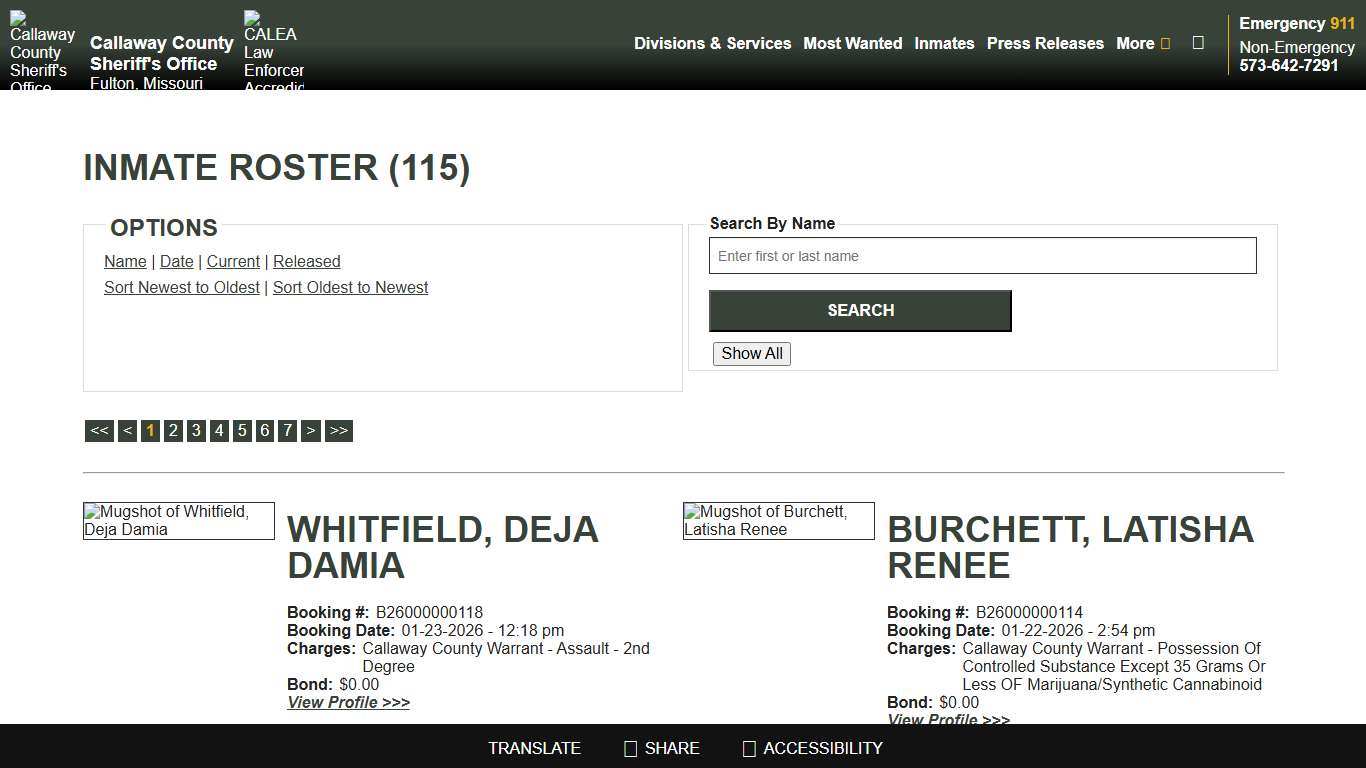This screenshot has width=1366, height=768.
Task: Go to roster page 4
Action: [x=219, y=430]
